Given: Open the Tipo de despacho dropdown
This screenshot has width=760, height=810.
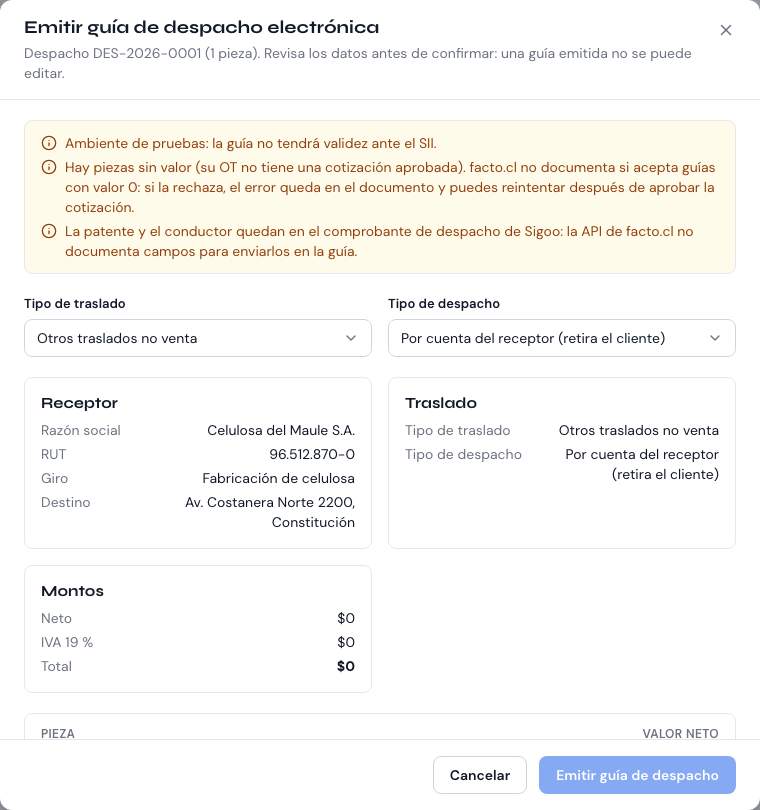Looking at the screenshot, I should (x=562, y=338).
